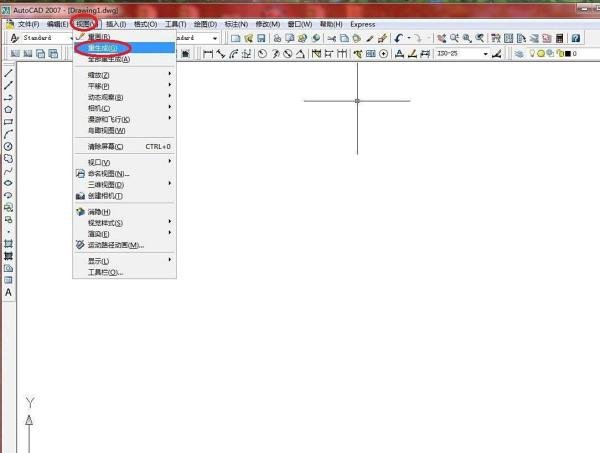600x453 pixels.
Task: Open the 格式(O) menu
Action: 145,24
